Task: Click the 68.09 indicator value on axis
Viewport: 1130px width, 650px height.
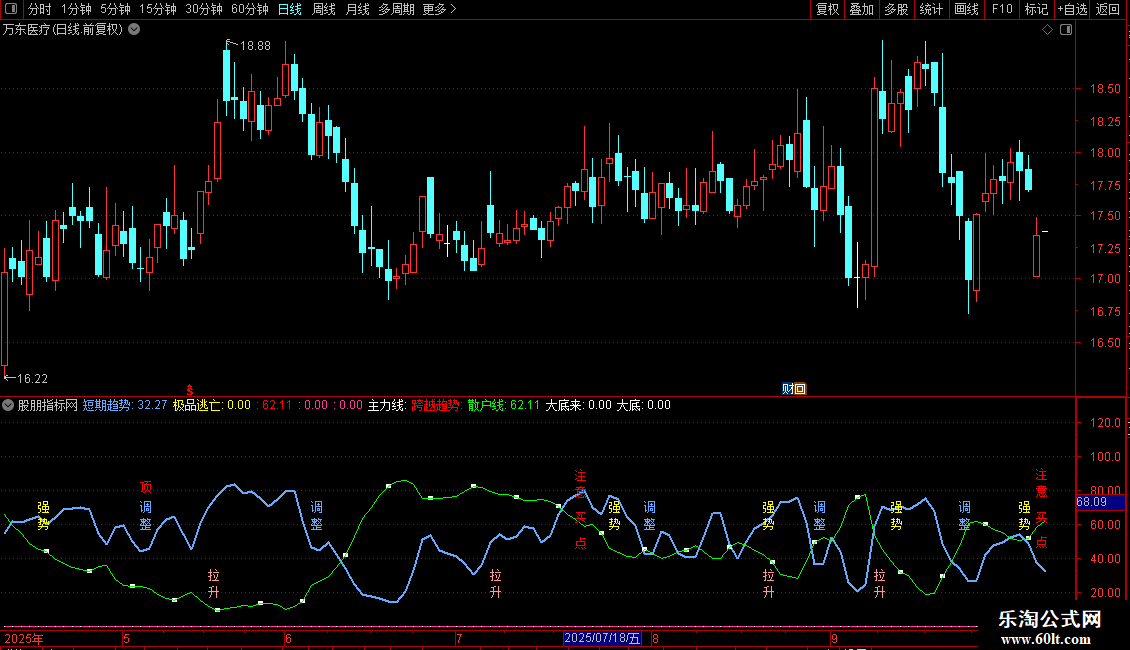Action: [x=1091, y=502]
